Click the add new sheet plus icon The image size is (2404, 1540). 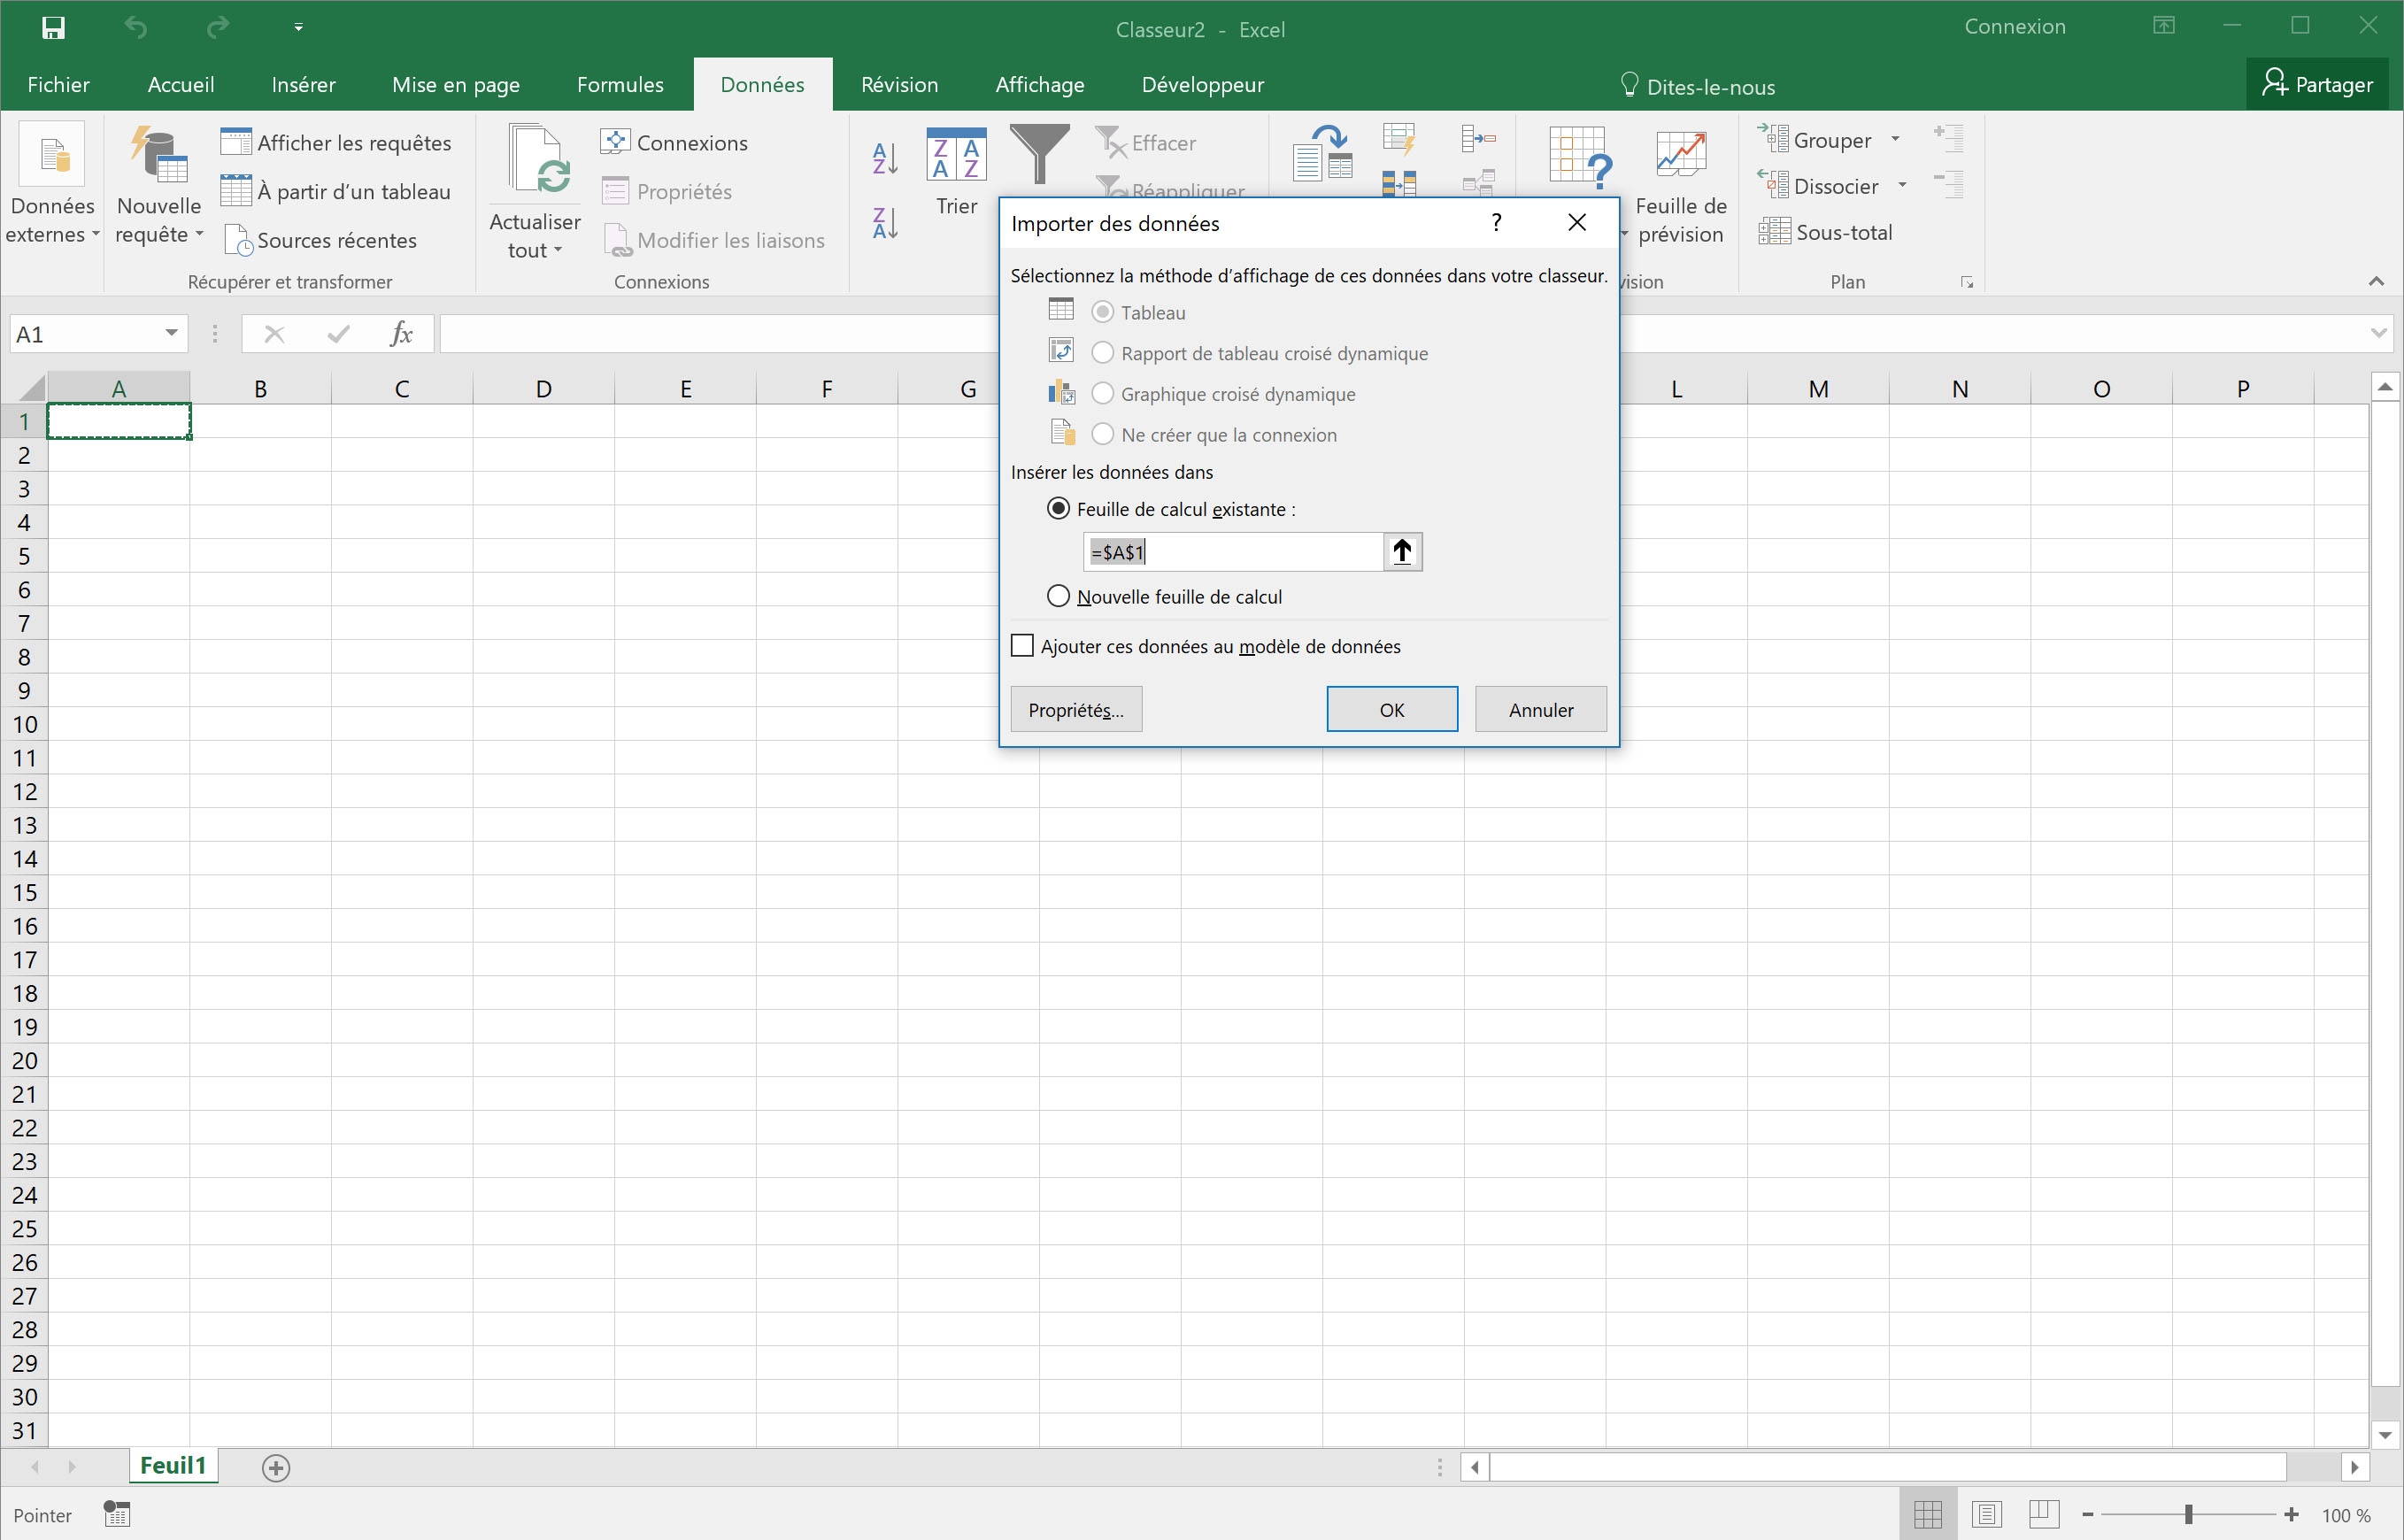(x=276, y=1467)
